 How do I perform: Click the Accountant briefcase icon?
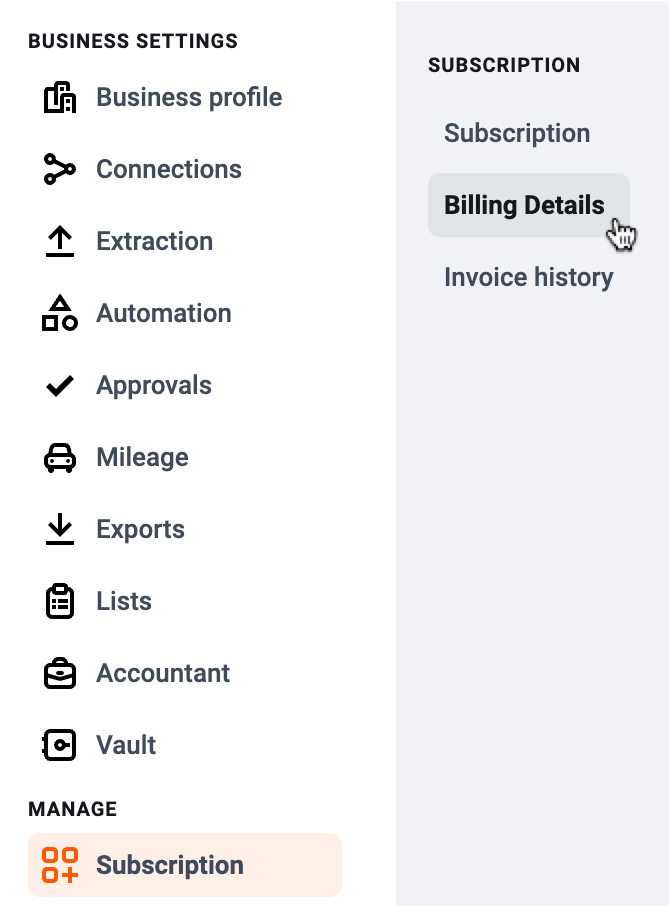tap(60, 673)
